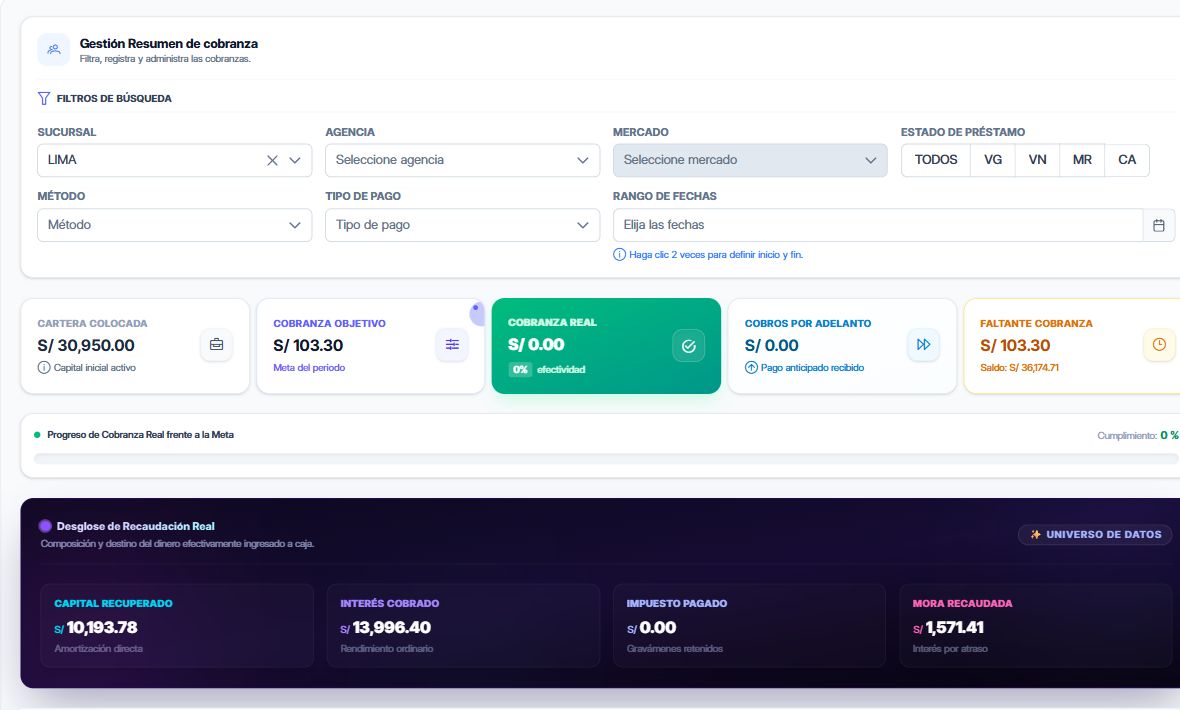Screen dimensions: 1180x710
Task: Click the fast-forward icon on Cobros por Adelanto
Action: 923,345
